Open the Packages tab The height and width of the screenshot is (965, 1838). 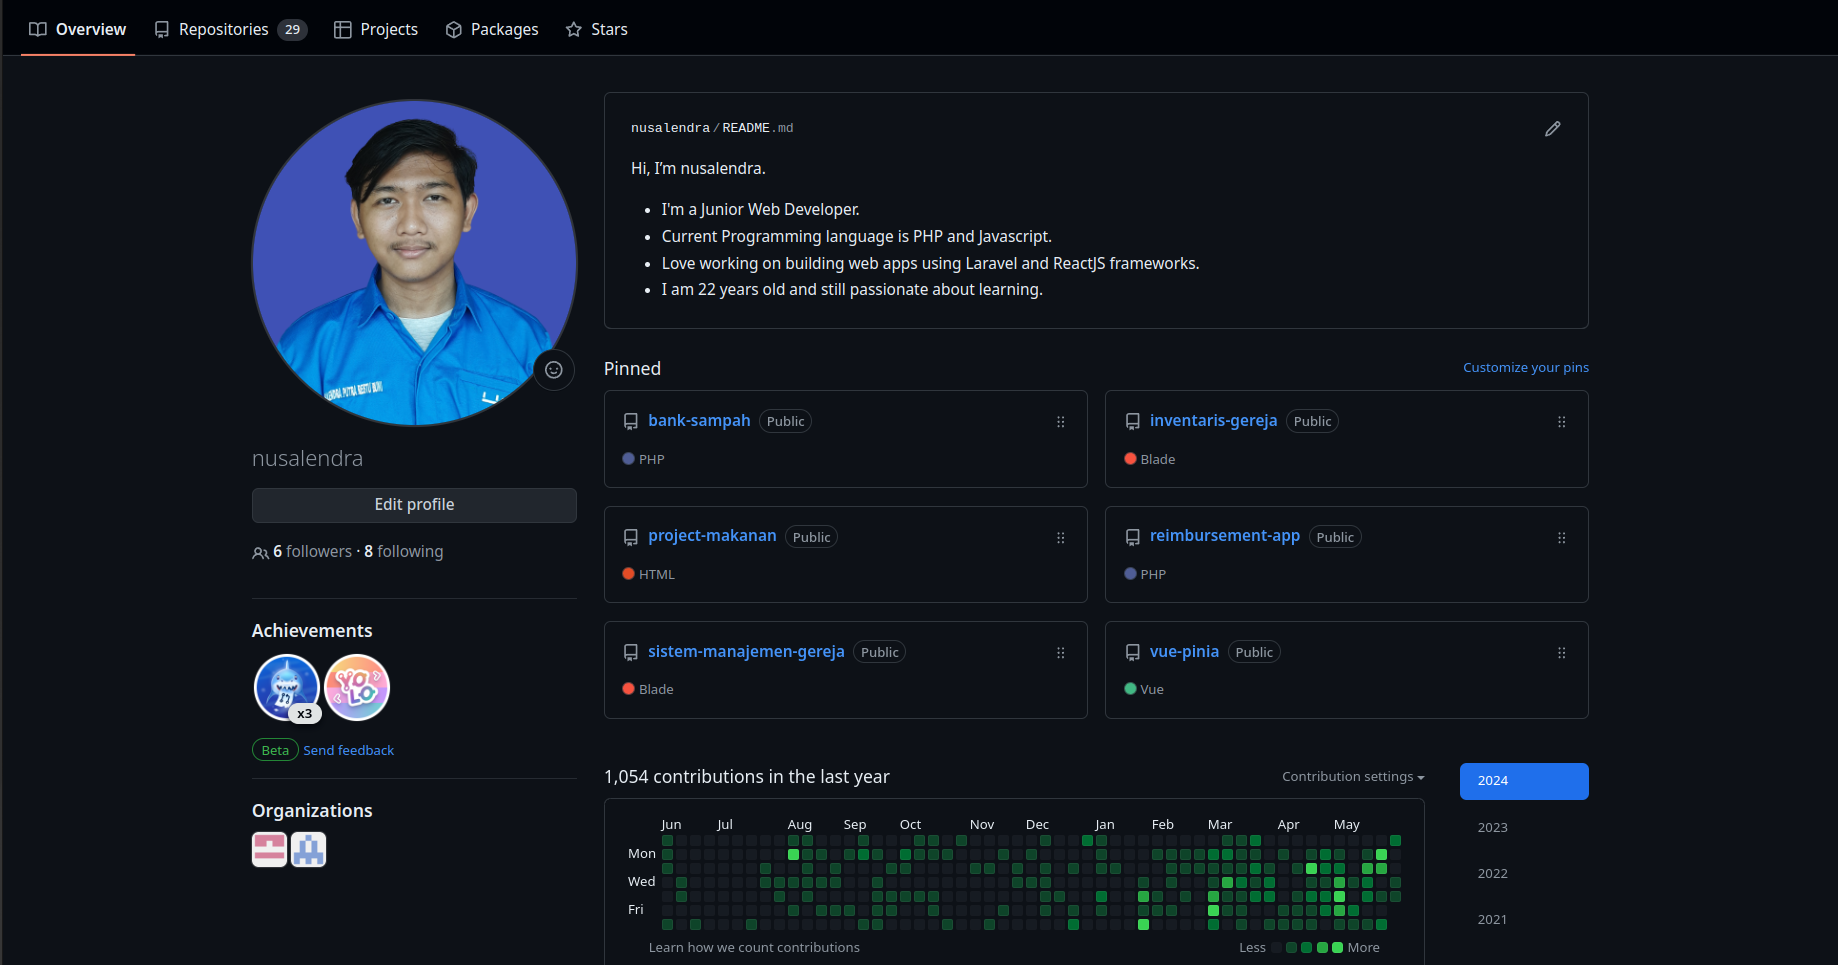tap(492, 30)
